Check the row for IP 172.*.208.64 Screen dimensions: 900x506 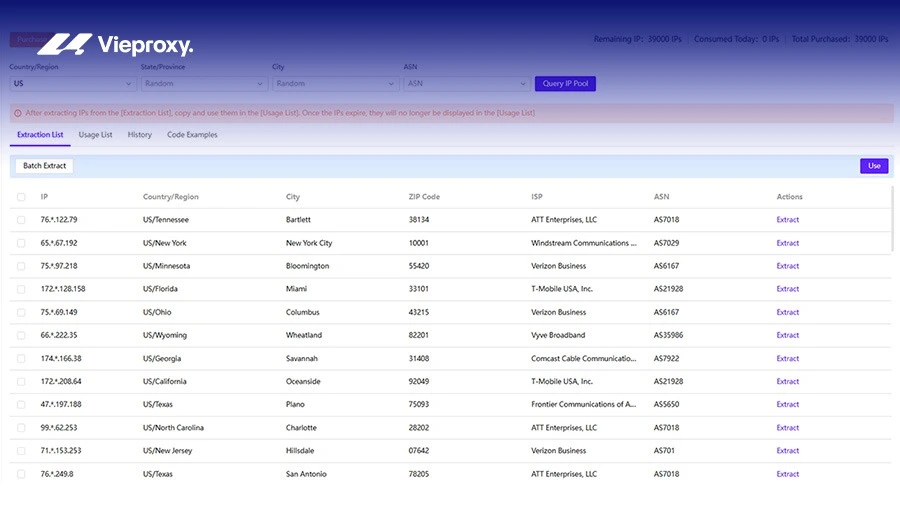tap(21, 382)
